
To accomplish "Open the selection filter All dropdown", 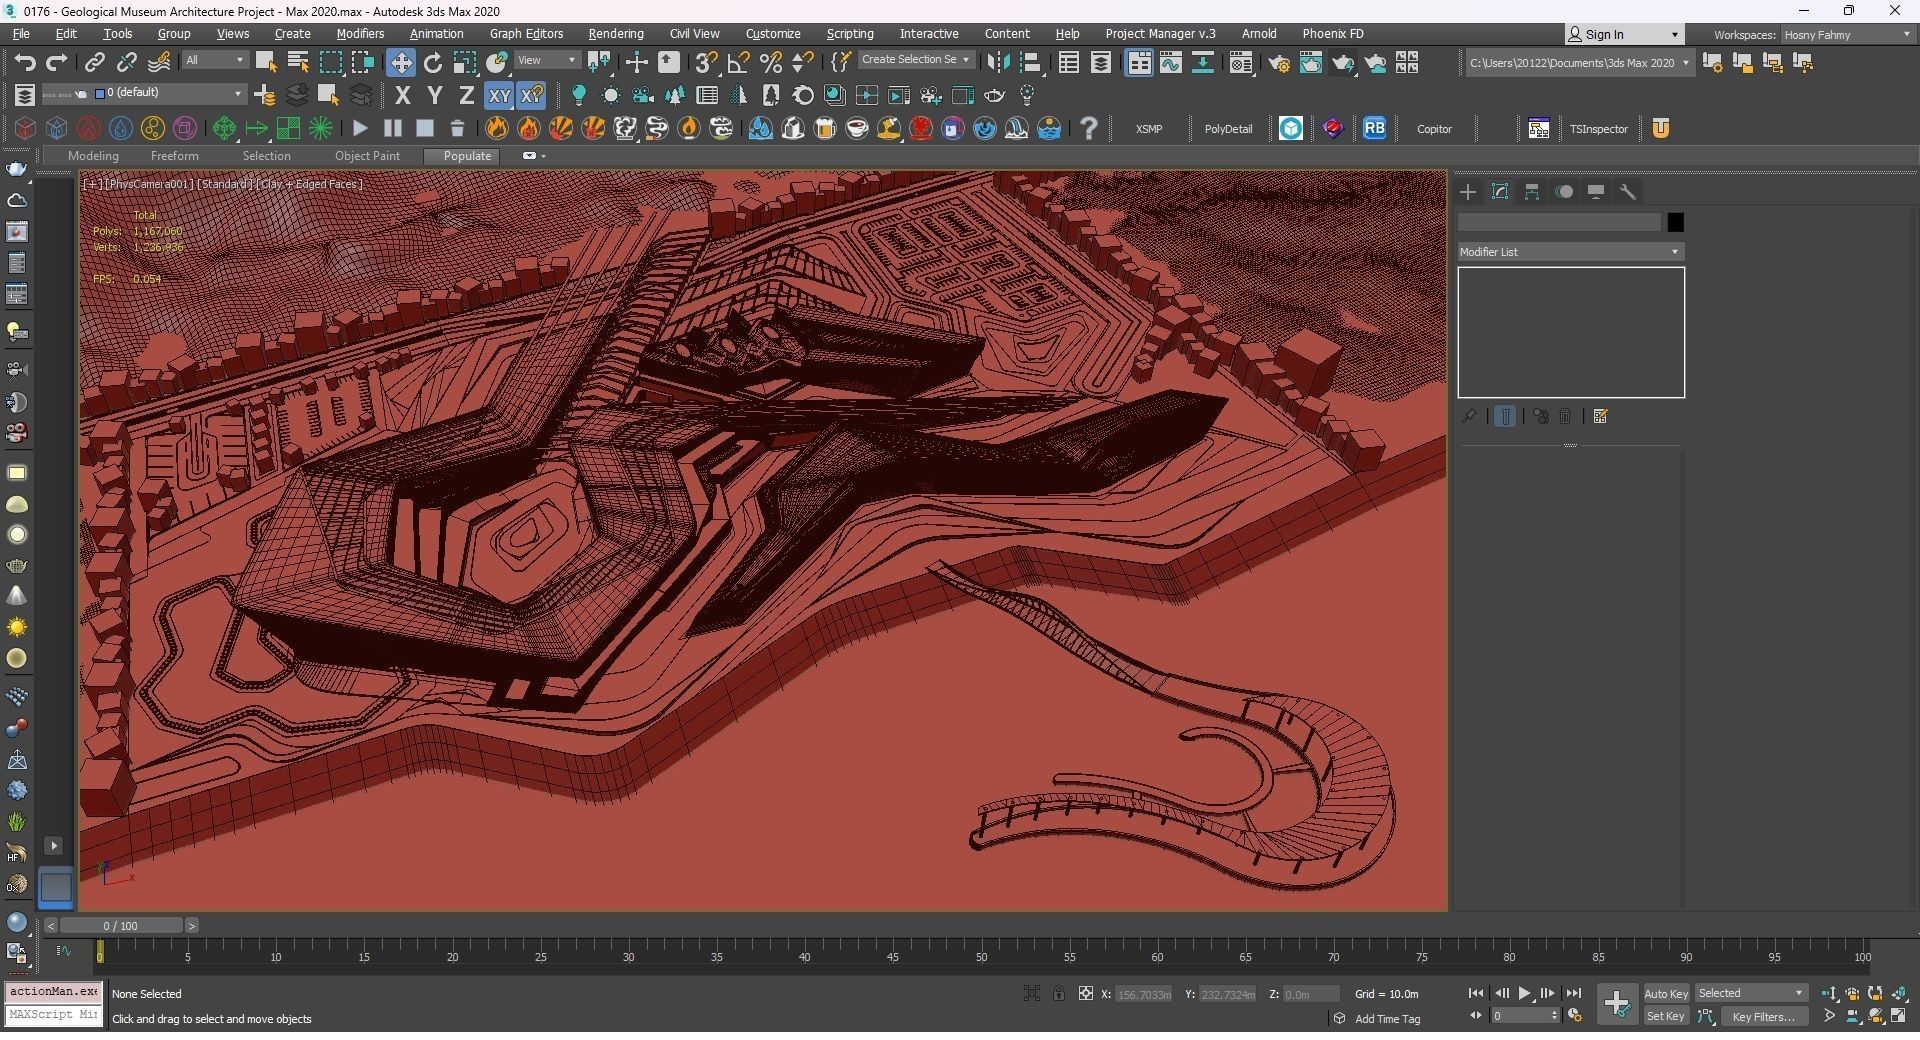I will (214, 60).
